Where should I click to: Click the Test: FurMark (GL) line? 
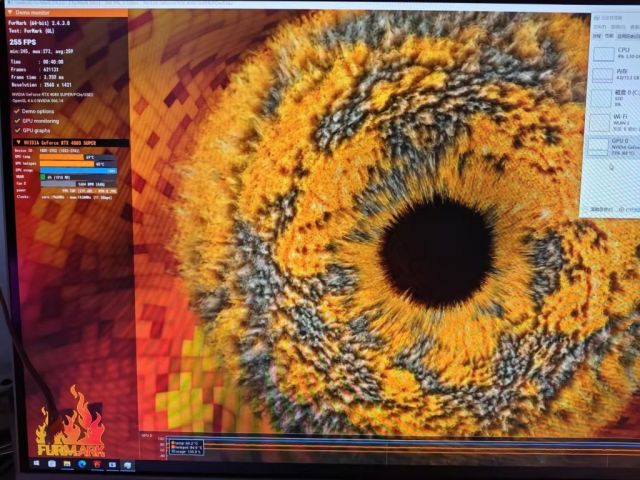tap(31, 31)
